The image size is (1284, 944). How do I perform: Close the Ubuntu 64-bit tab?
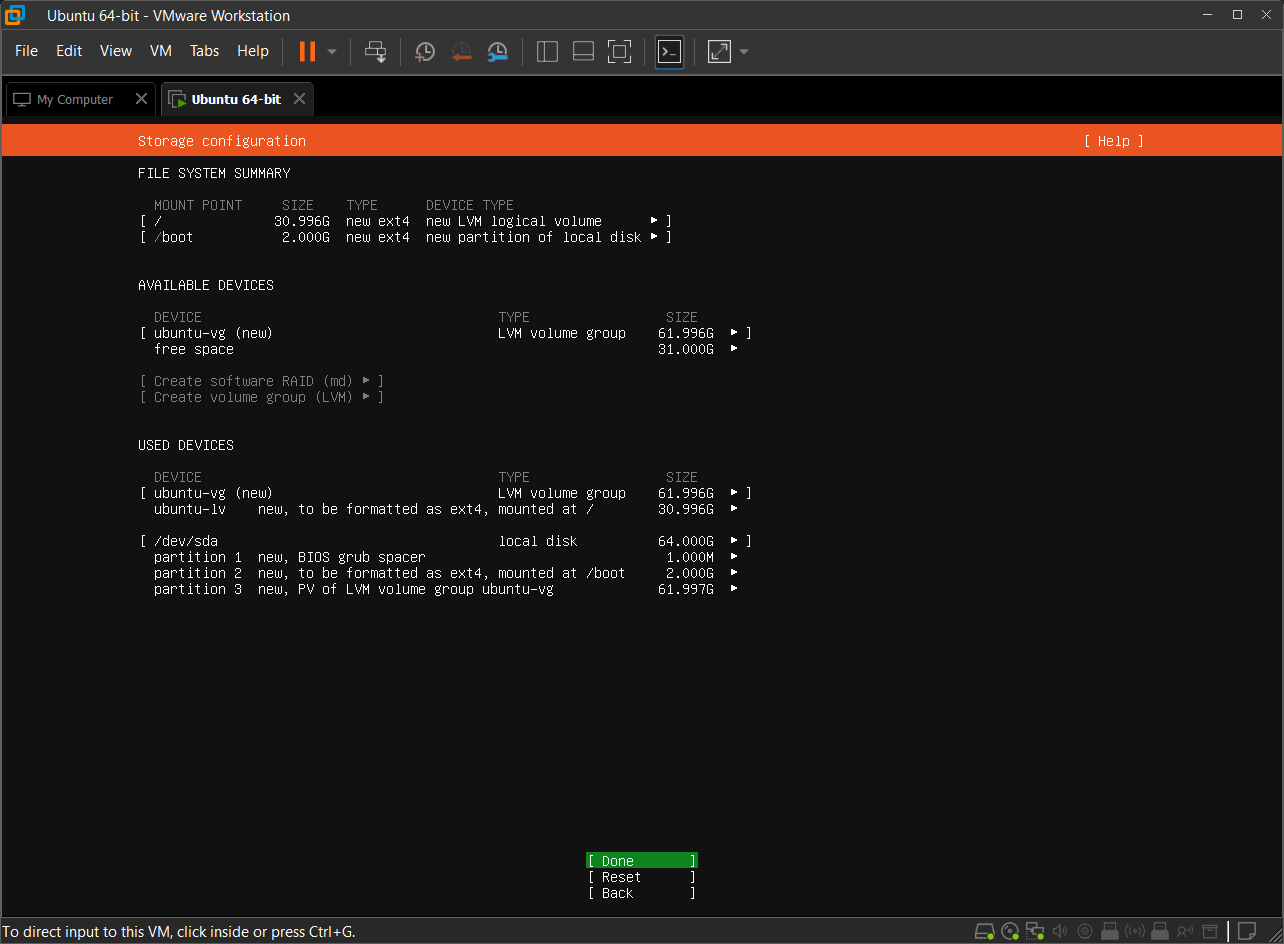click(x=298, y=99)
